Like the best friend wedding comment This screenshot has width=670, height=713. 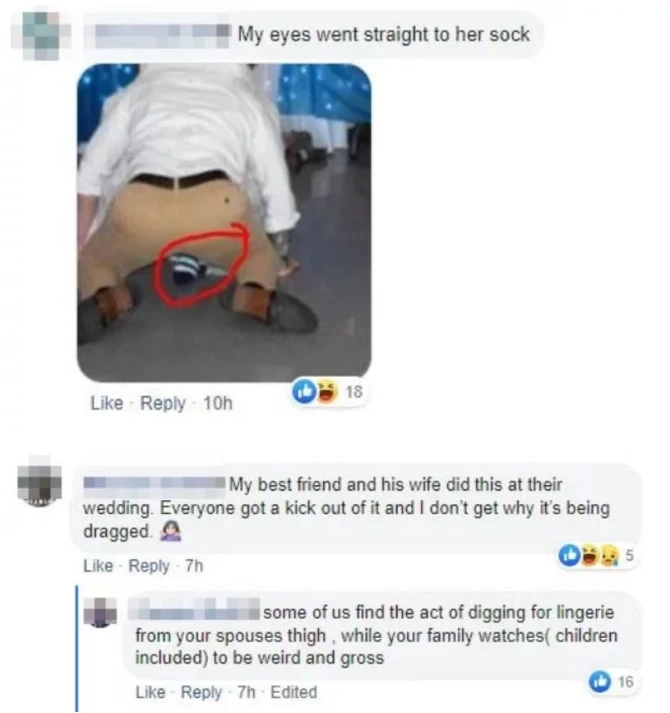click(98, 566)
